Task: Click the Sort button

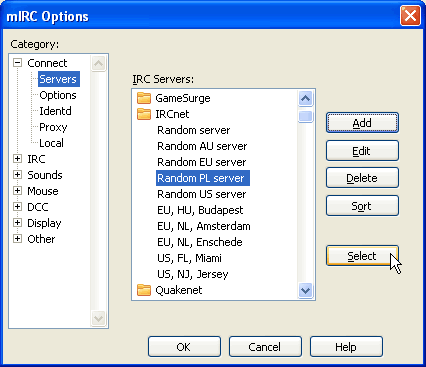Action: (362, 206)
